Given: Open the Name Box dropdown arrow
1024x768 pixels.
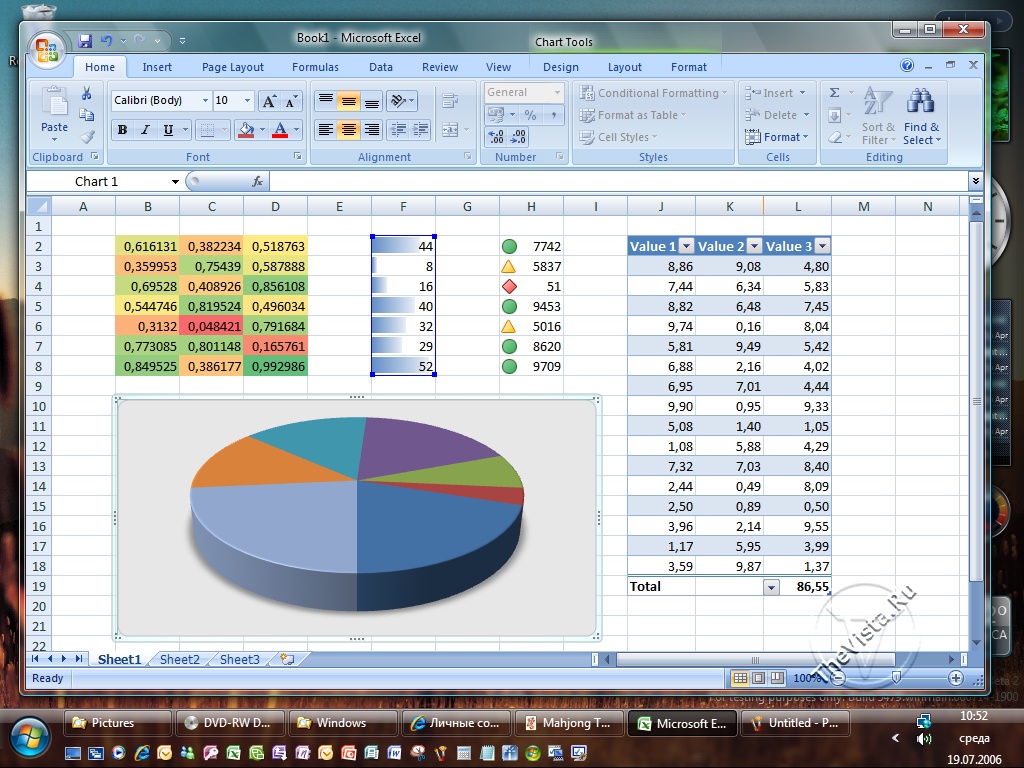Looking at the screenshot, I should pos(175,182).
